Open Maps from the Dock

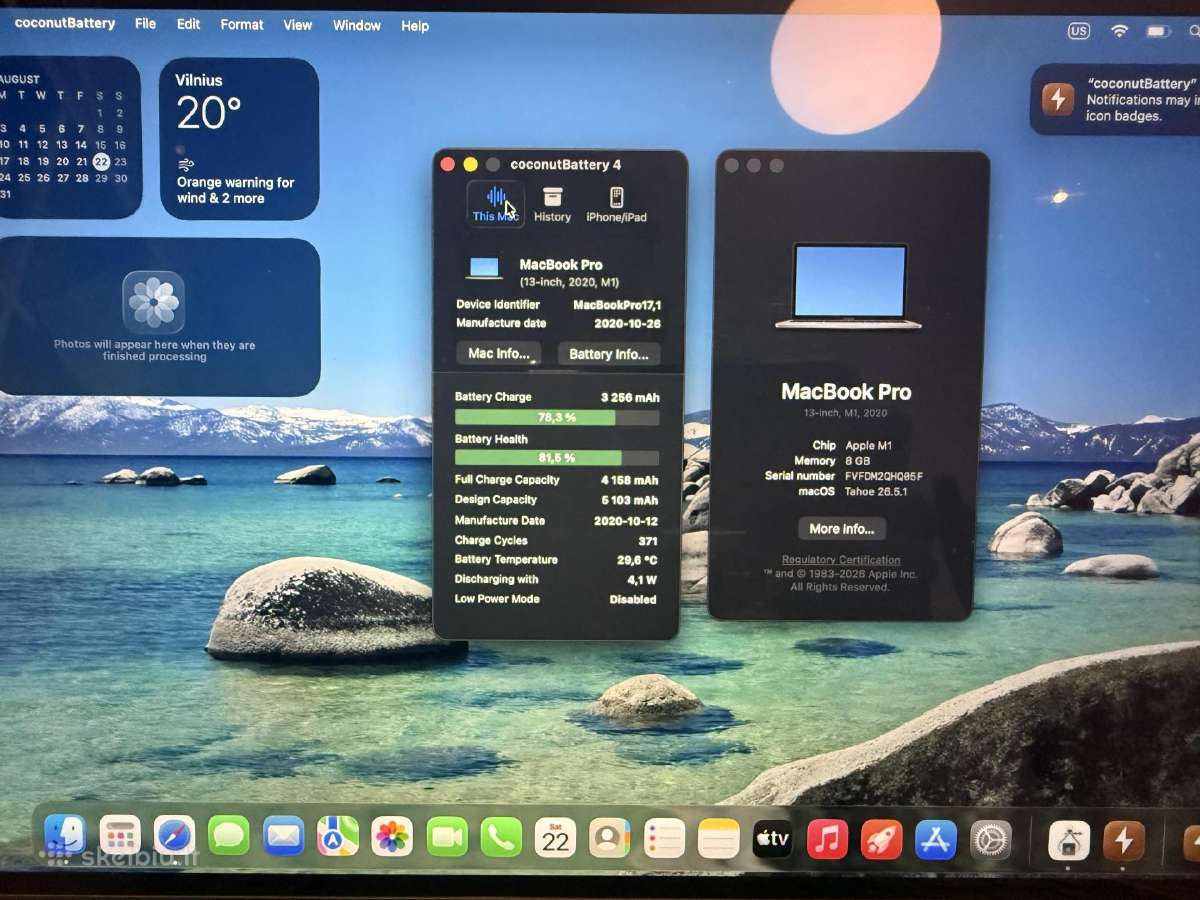pyautogui.click(x=338, y=836)
